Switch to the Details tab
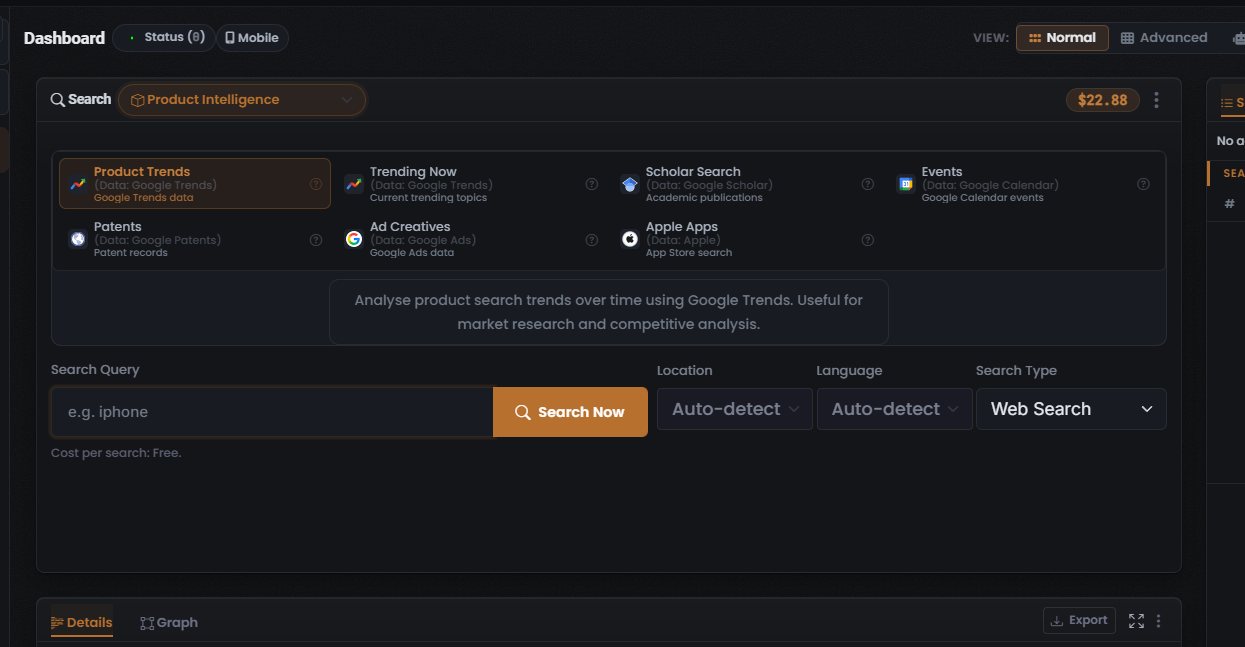1245x647 pixels. [x=82, y=622]
